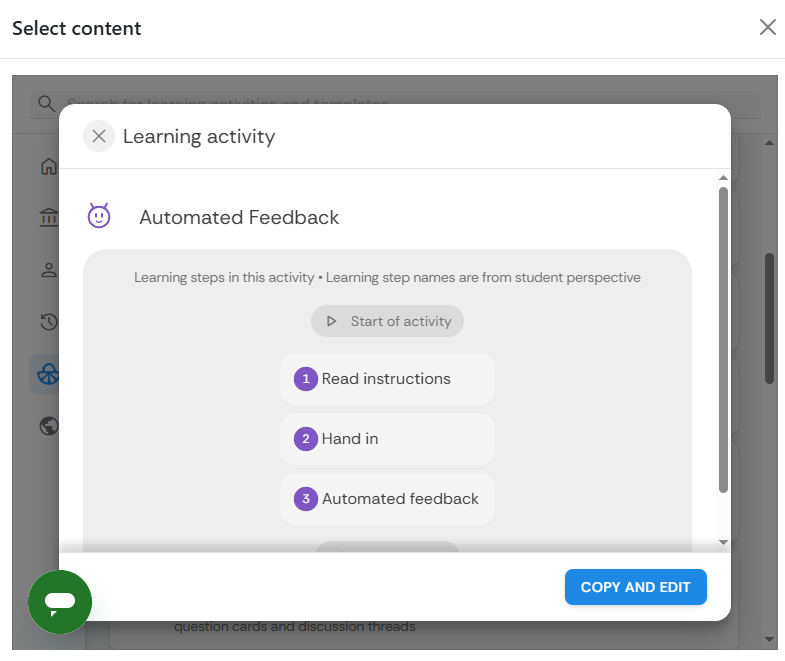Screen dimensions: 785x661
Task: Open the green chat support bubble
Action: pos(60,601)
